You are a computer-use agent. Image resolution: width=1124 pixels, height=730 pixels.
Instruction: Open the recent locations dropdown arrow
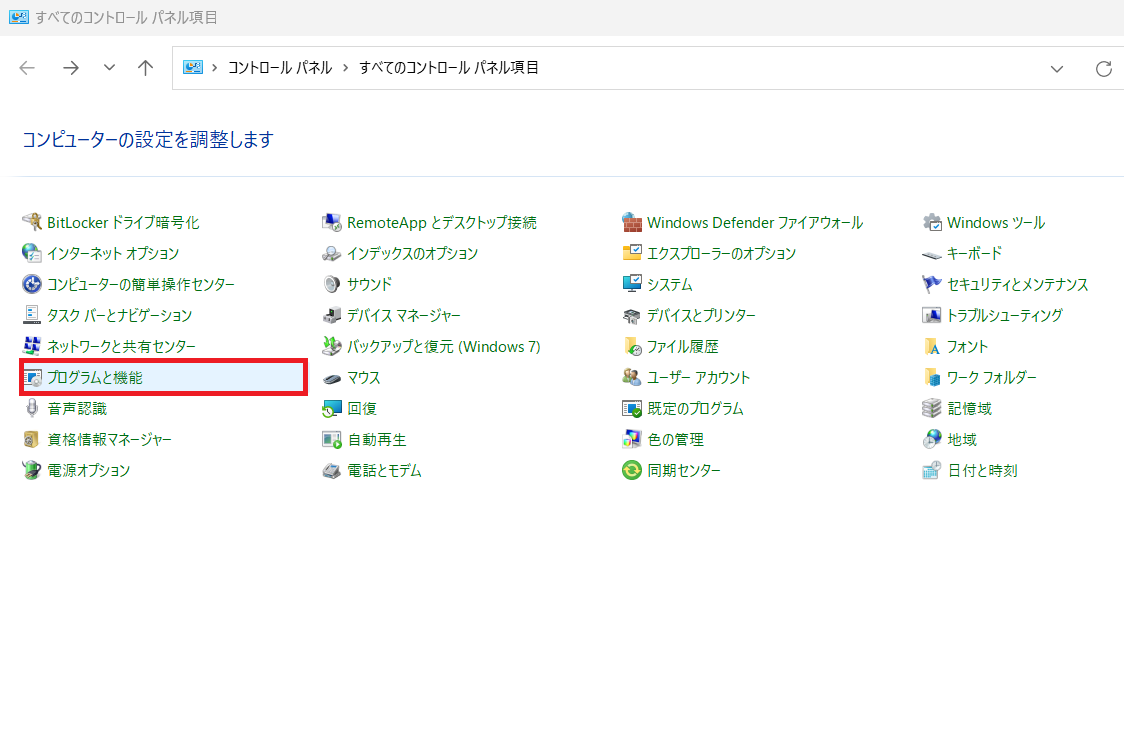tap(109, 67)
